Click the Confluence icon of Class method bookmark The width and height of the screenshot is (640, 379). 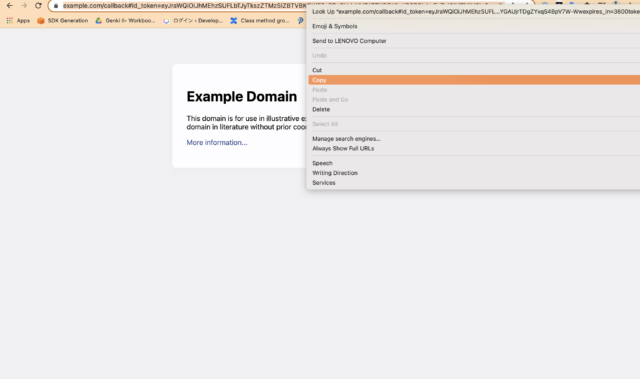coord(233,20)
